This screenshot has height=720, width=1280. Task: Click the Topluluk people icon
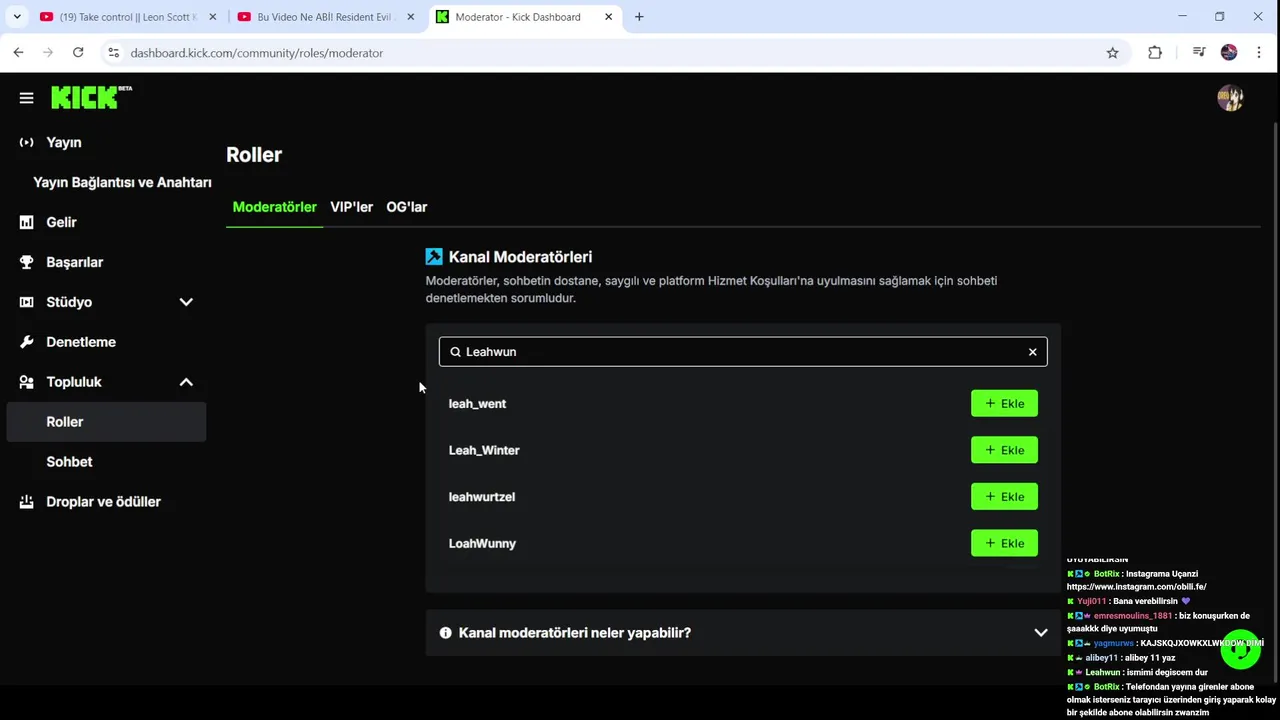27,382
